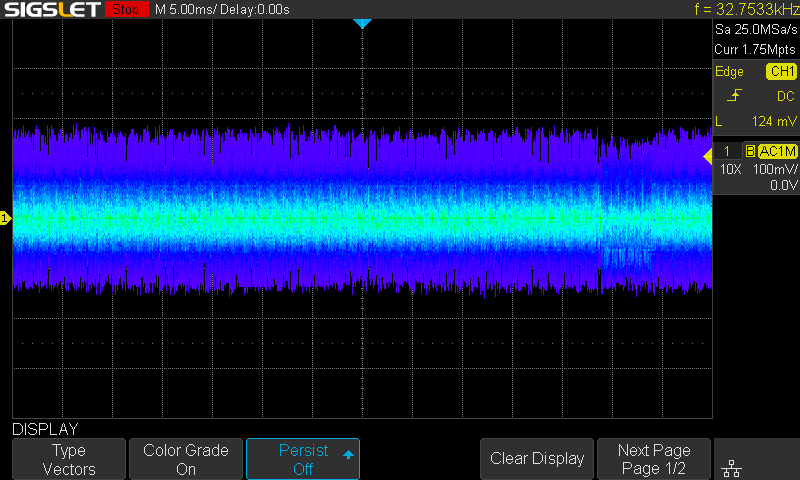Viewport: 800px width, 480px height.
Task: Click the 10X probe attenuation value
Action: pos(730,169)
